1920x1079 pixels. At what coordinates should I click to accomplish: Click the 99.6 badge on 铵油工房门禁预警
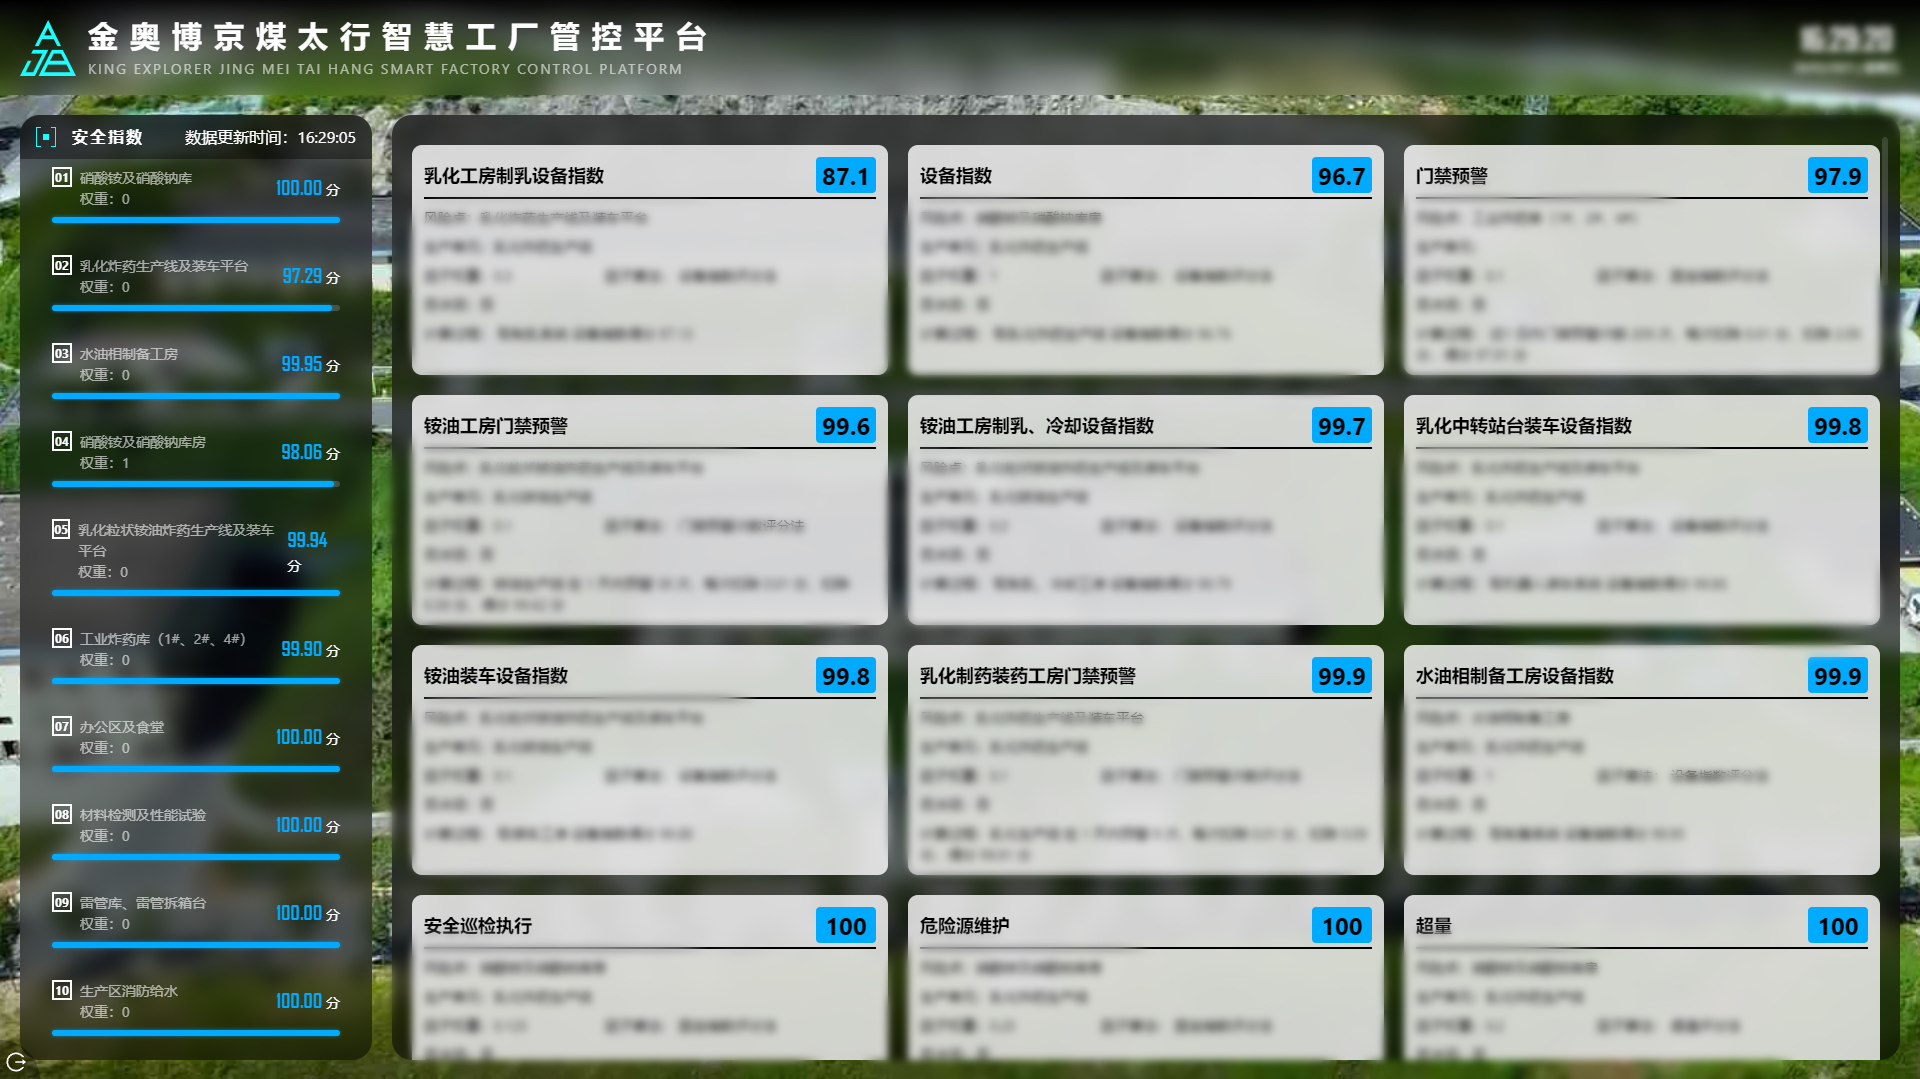coord(845,426)
